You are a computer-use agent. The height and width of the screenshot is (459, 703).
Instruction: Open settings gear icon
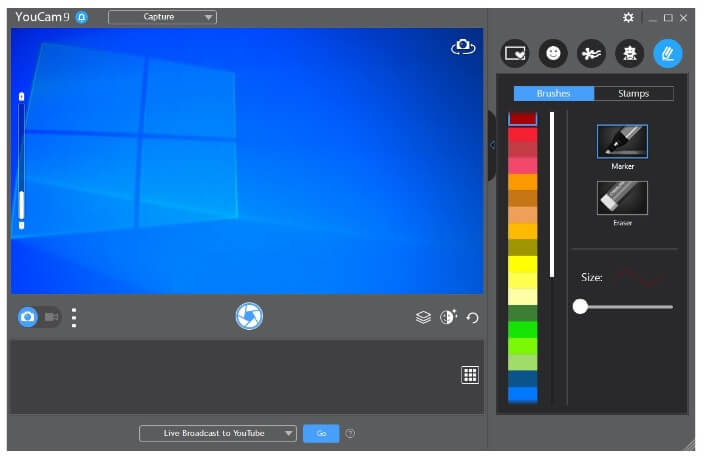click(628, 17)
